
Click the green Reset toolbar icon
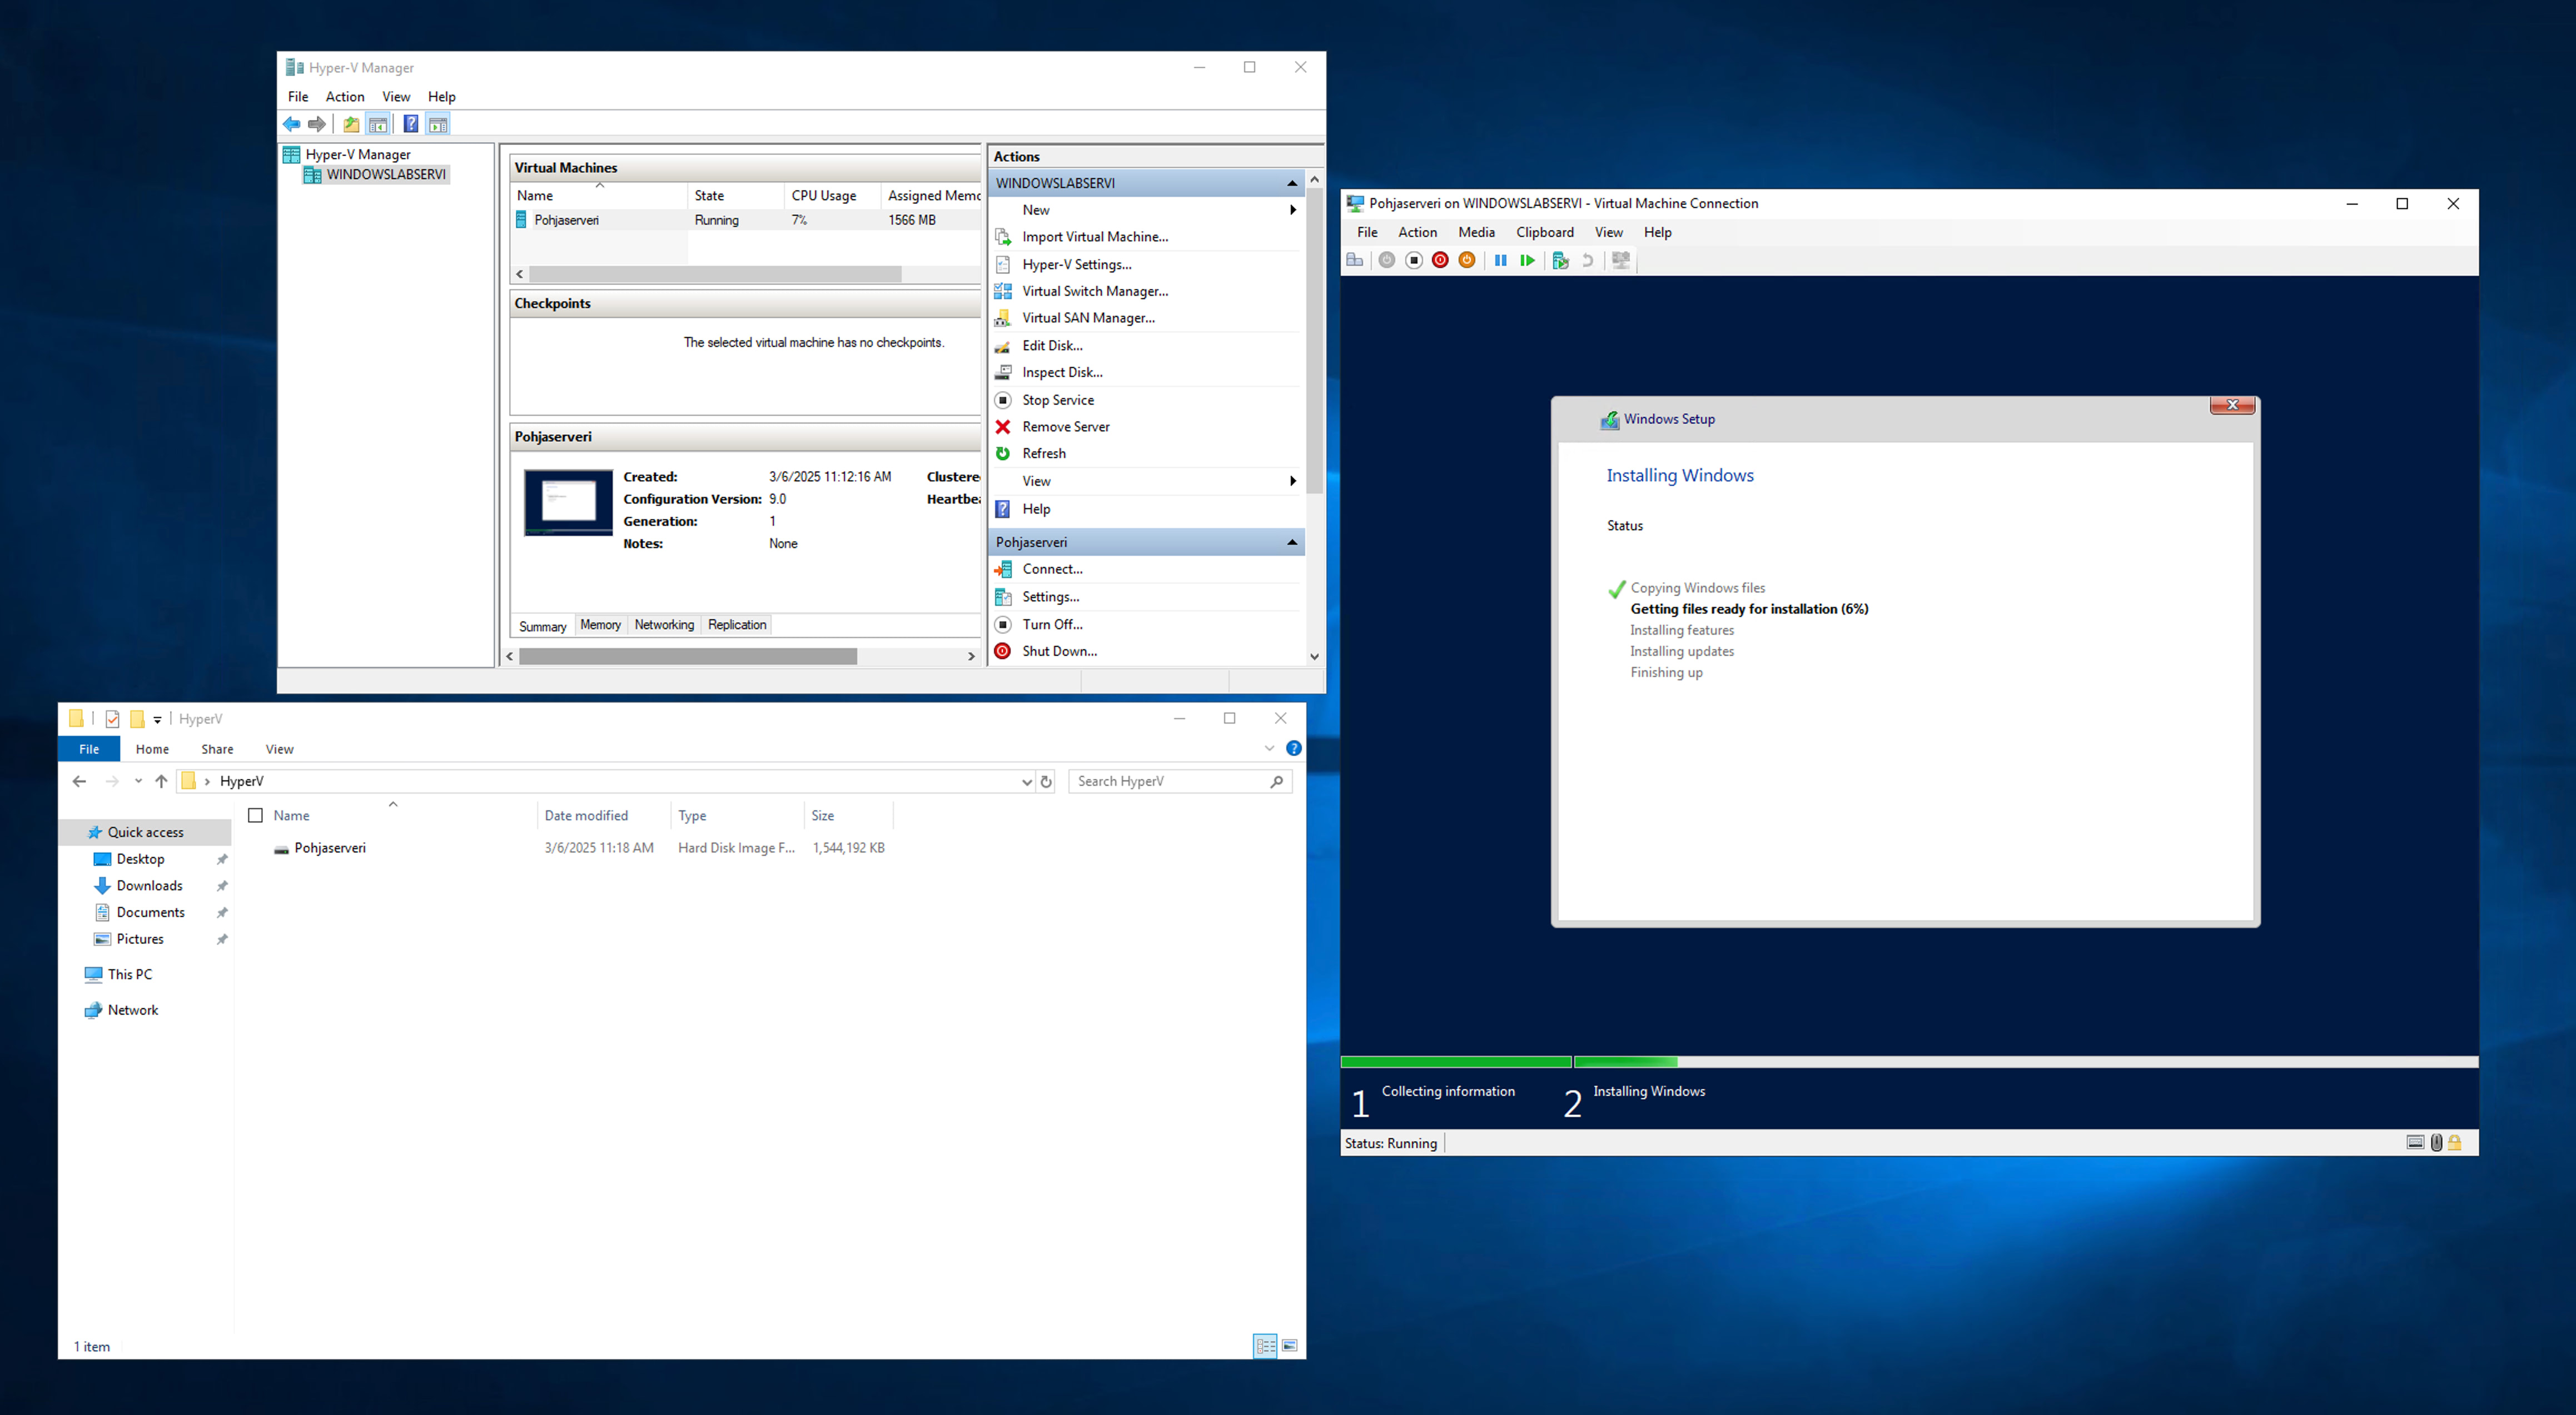(x=1527, y=260)
